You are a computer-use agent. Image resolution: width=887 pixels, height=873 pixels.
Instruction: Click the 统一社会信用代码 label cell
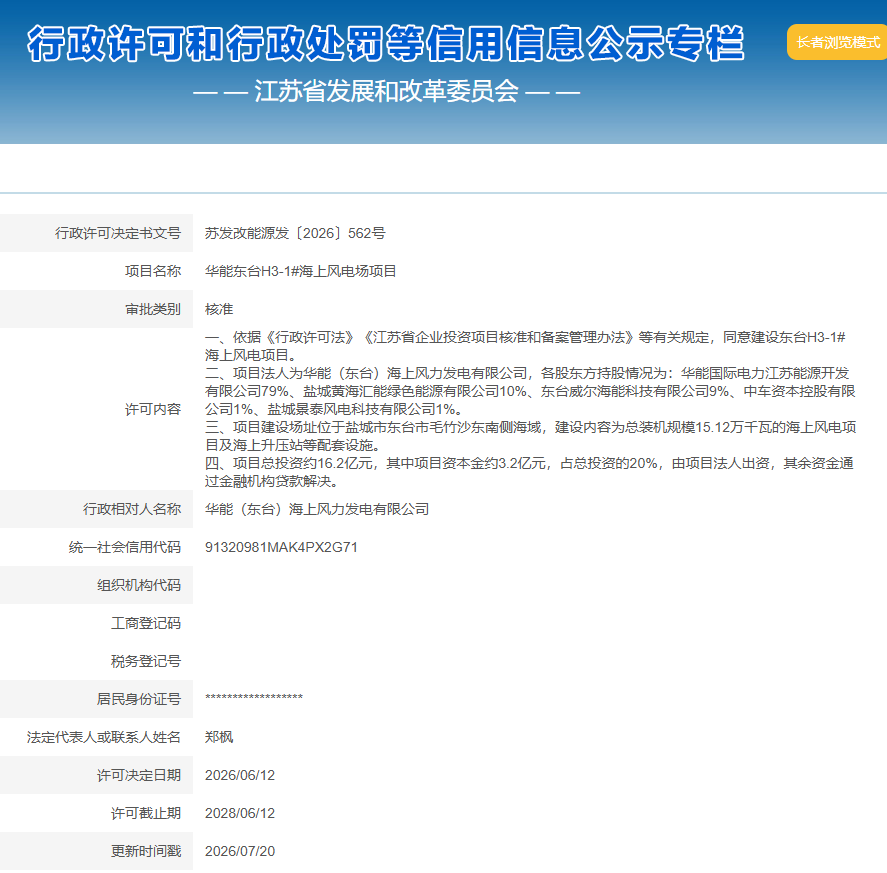click(96, 547)
